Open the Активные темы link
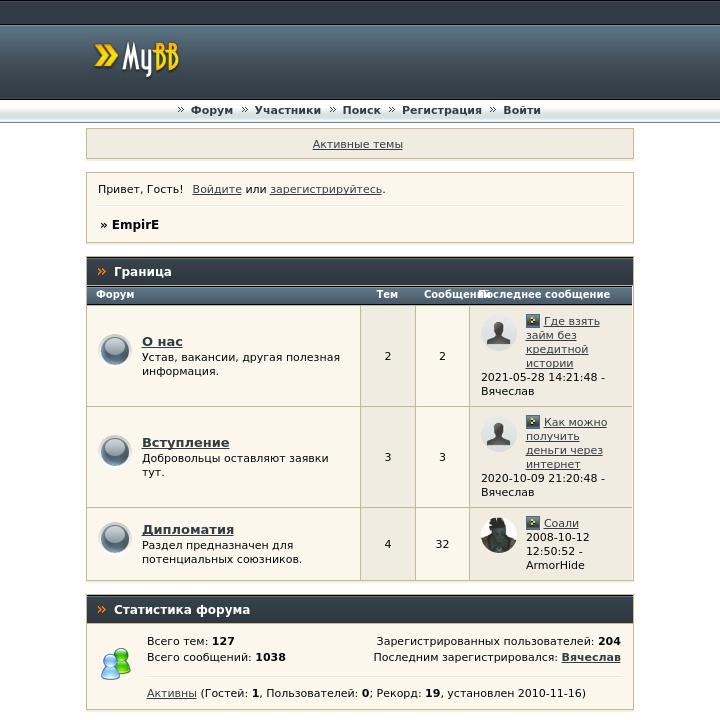The width and height of the screenshot is (720, 720). [357, 144]
